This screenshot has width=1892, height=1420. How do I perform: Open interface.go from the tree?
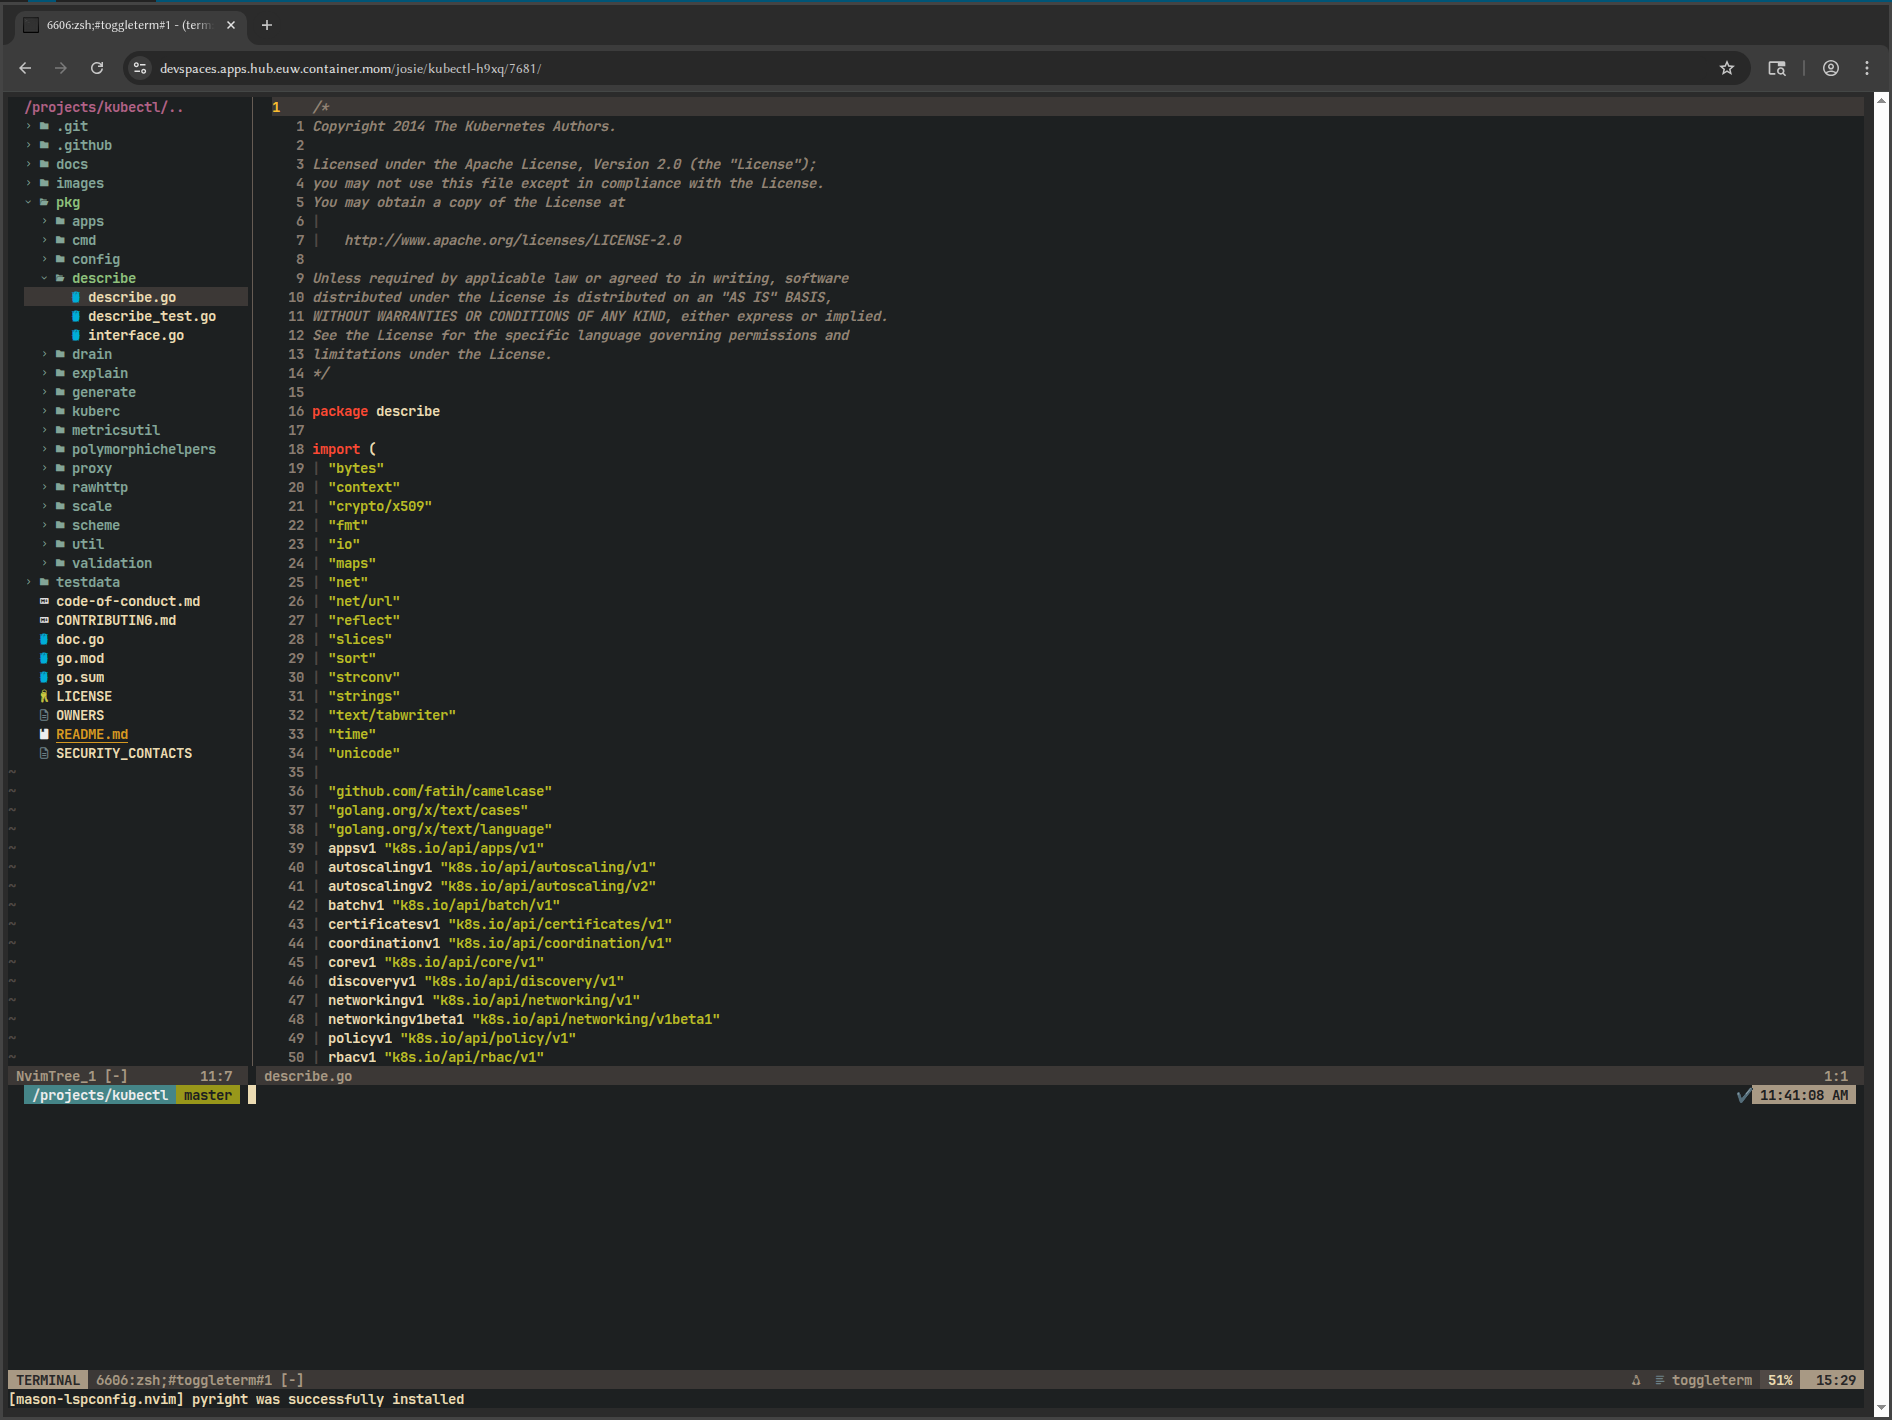[135, 335]
